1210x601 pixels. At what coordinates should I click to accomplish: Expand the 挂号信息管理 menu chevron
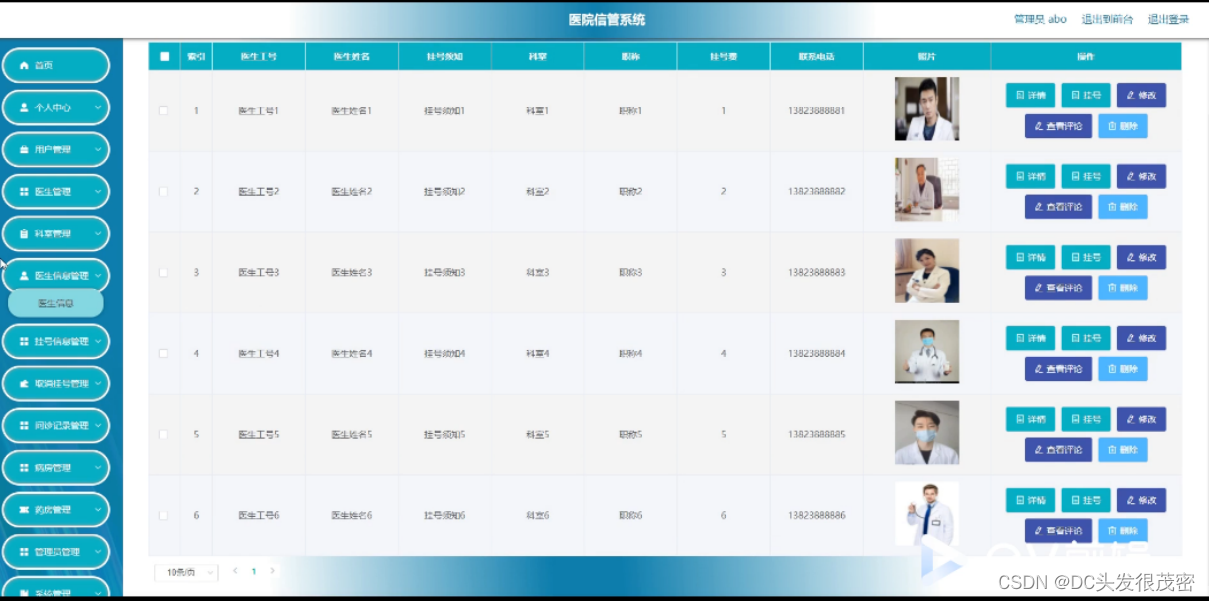[98, 341]
